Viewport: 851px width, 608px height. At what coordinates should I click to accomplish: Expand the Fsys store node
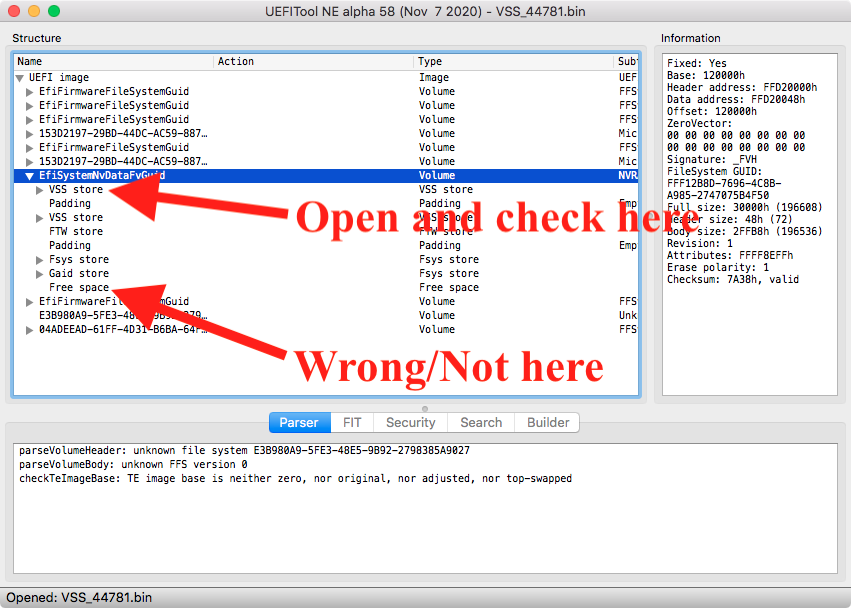pos(40,260)
